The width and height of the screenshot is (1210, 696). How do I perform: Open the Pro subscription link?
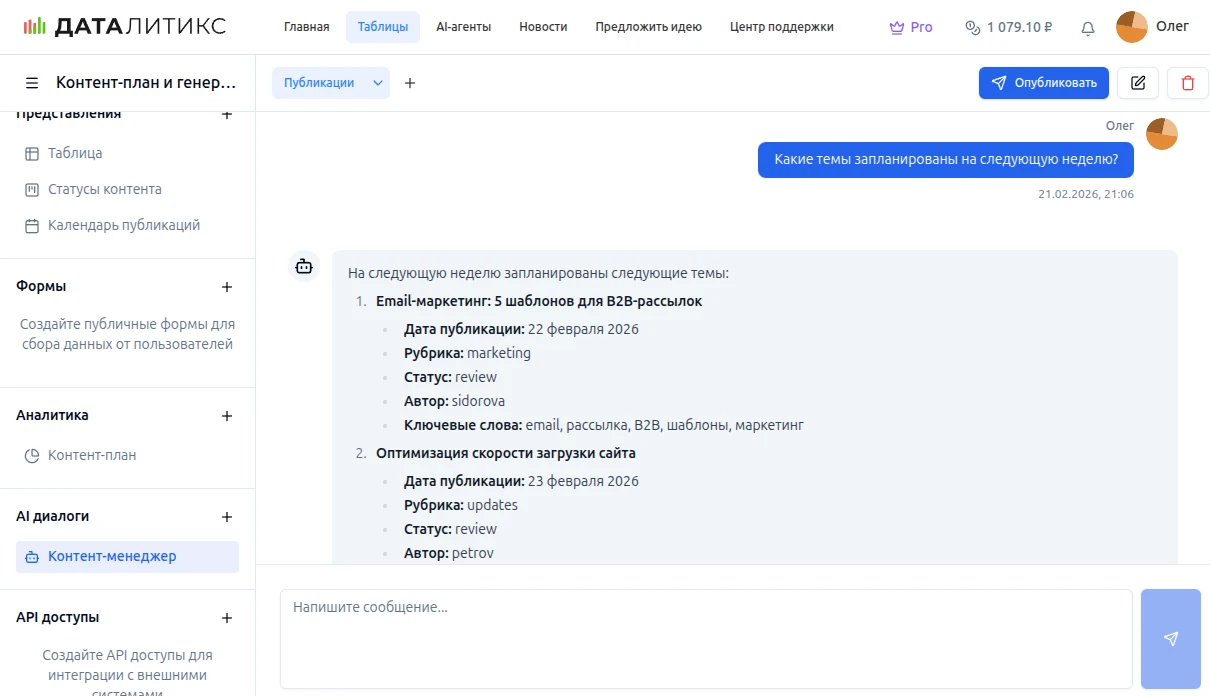tap(911, 27)
